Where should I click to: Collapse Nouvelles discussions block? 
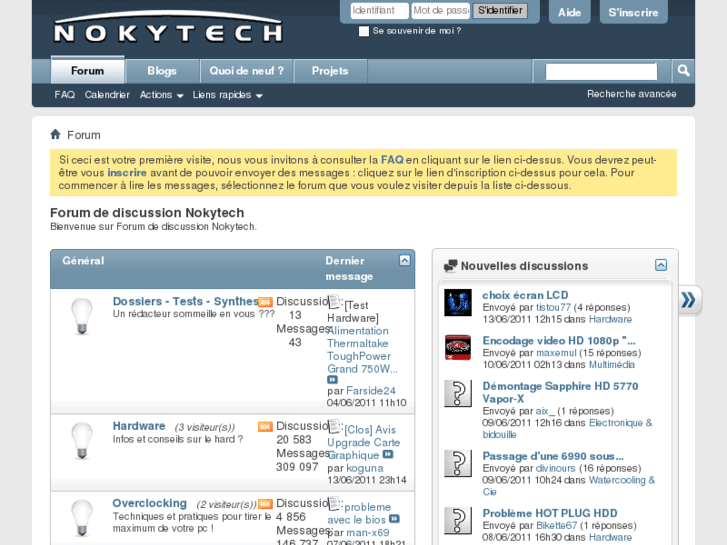coord(661,265)
